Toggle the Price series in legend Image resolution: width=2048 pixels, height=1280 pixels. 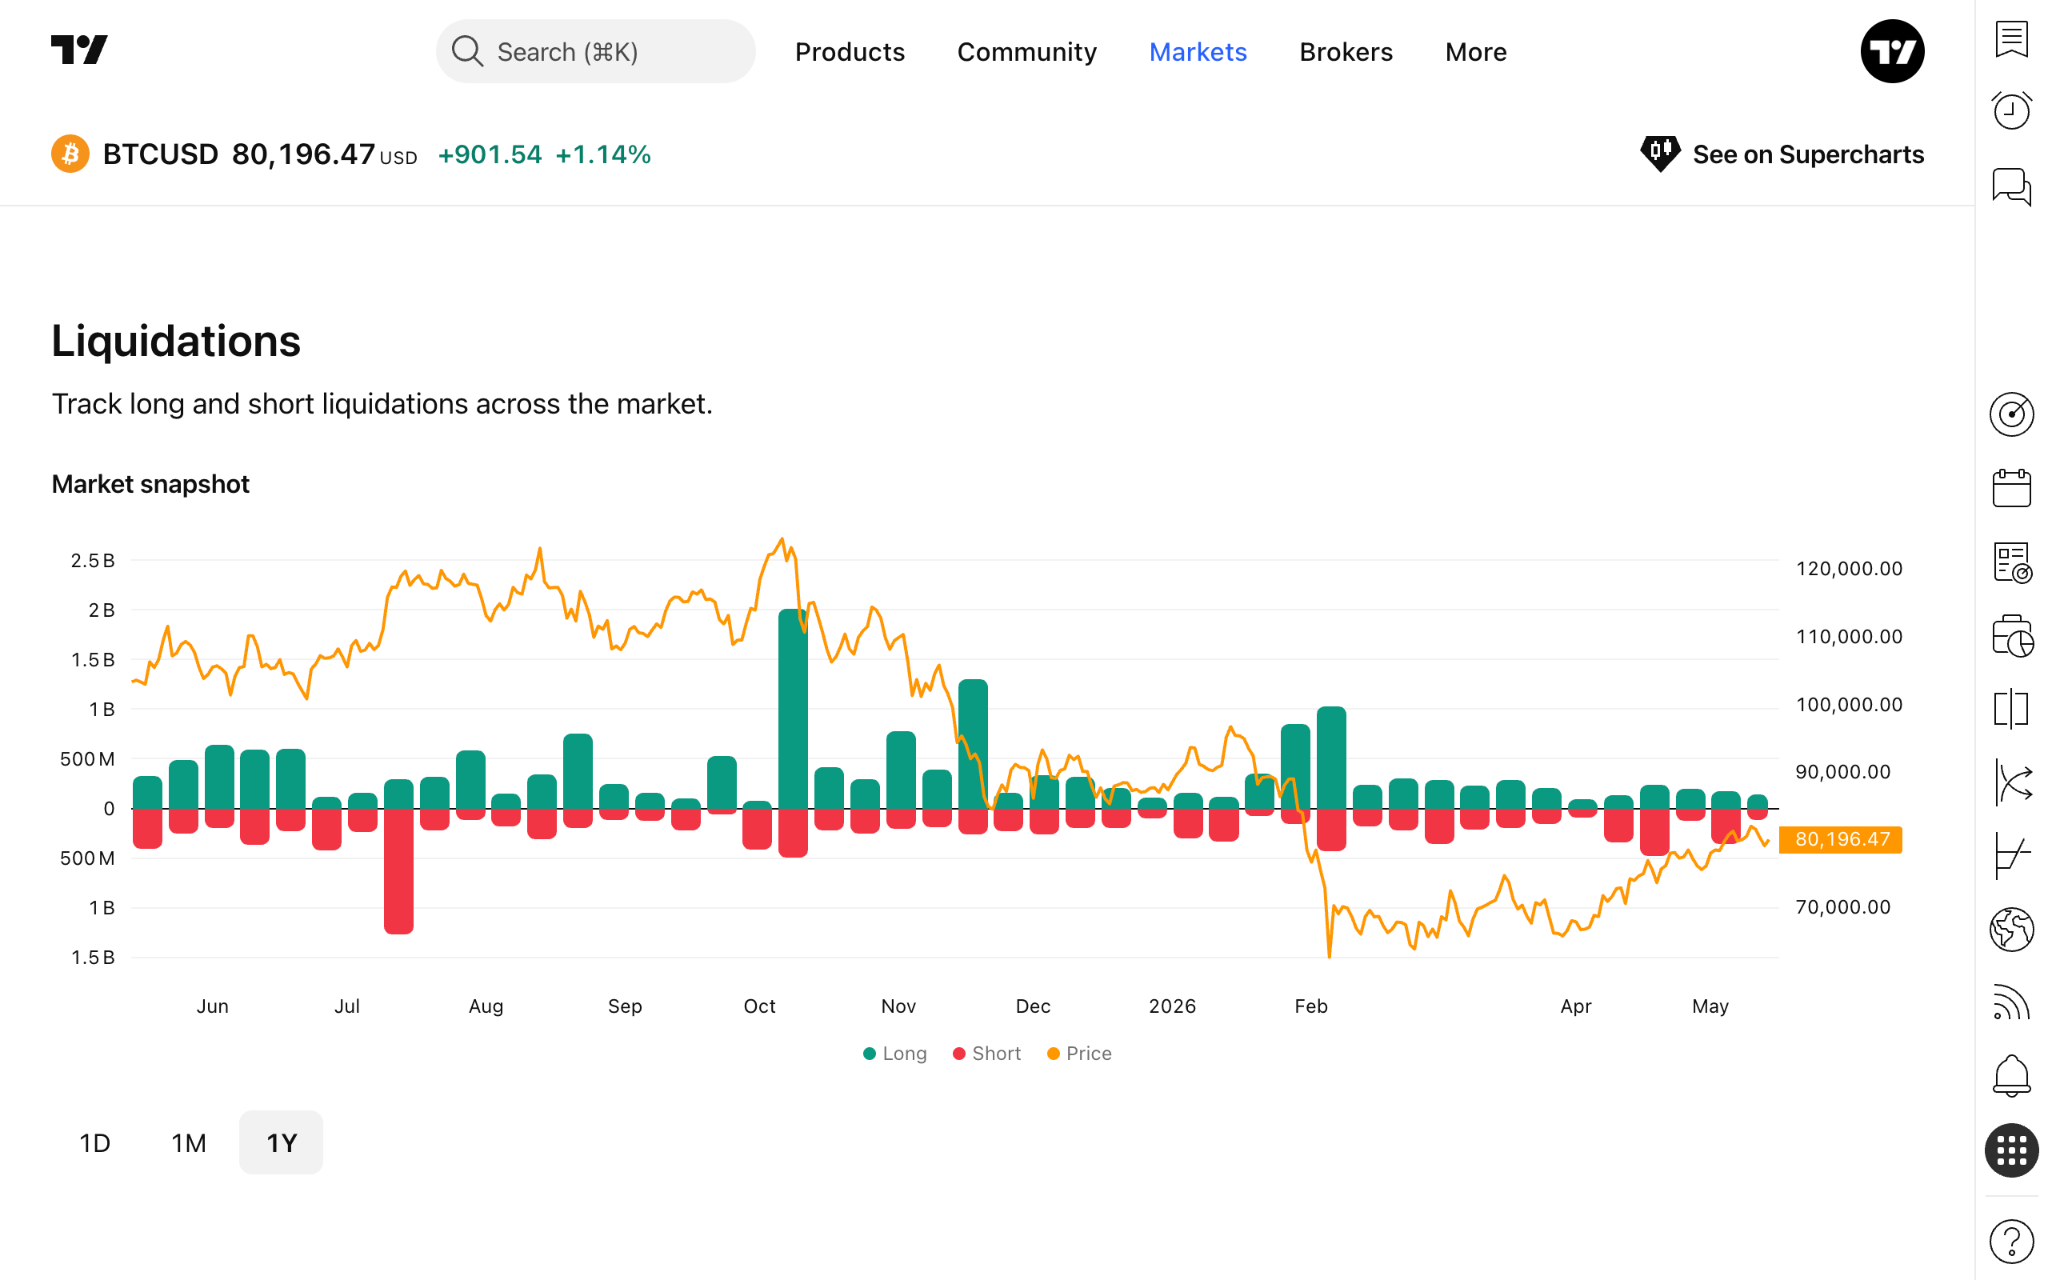[1079, 1053]
